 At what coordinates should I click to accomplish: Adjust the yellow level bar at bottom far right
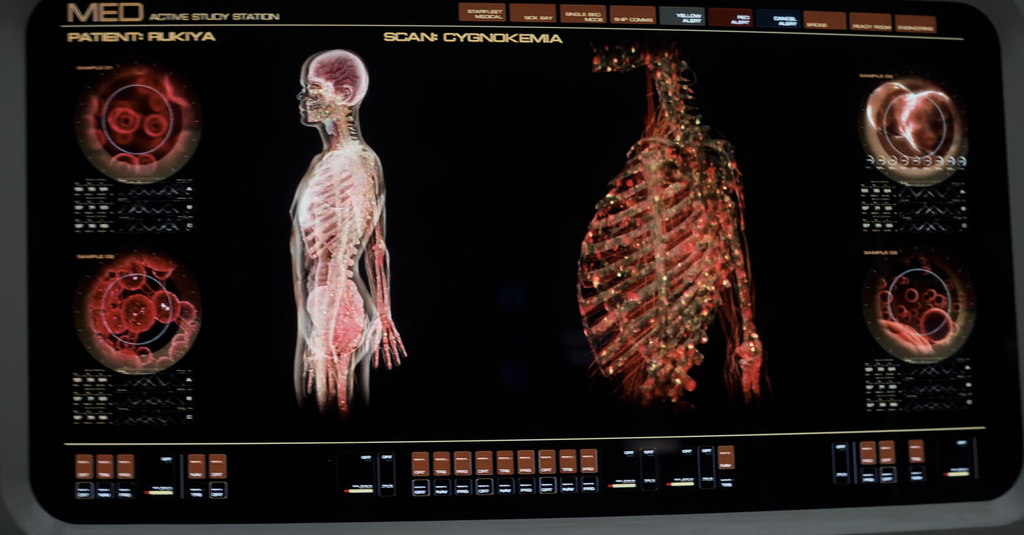tap(957, 473)
